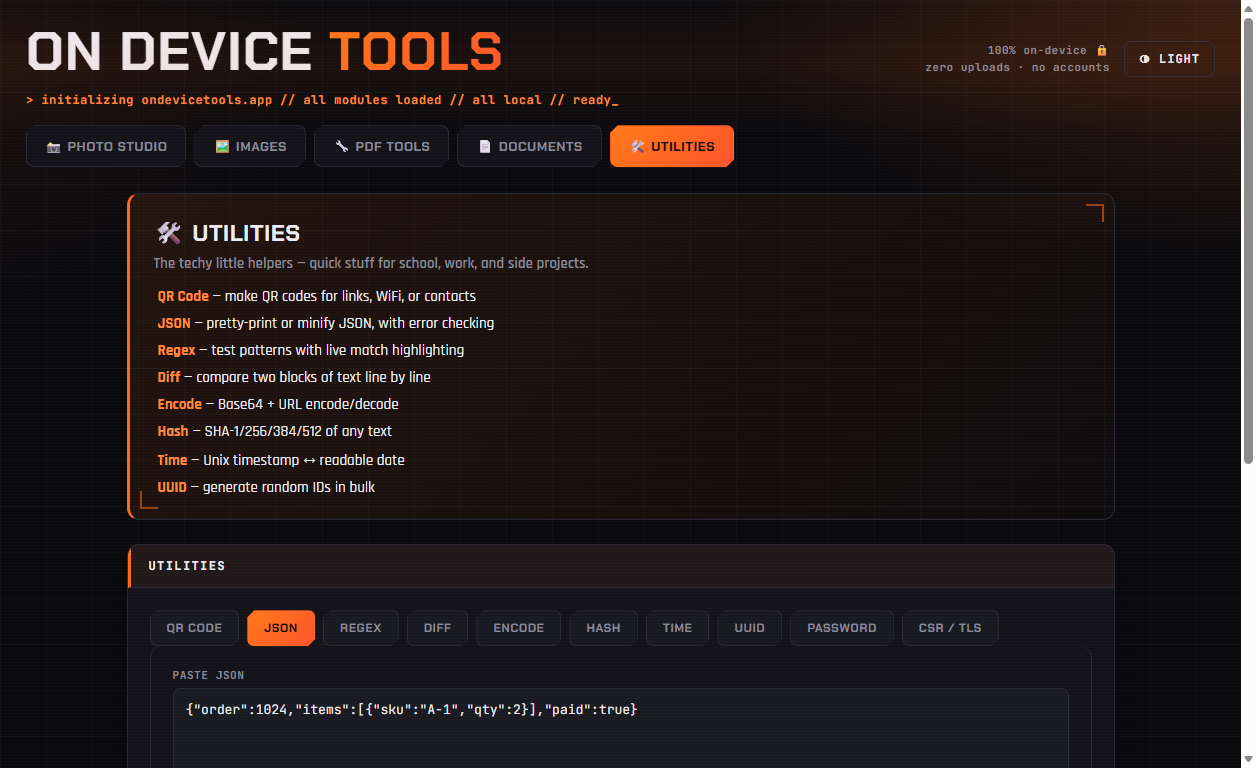Switch to the Hash utility
The width and height of the screenshot is (1256, 768).
(604, 628)
